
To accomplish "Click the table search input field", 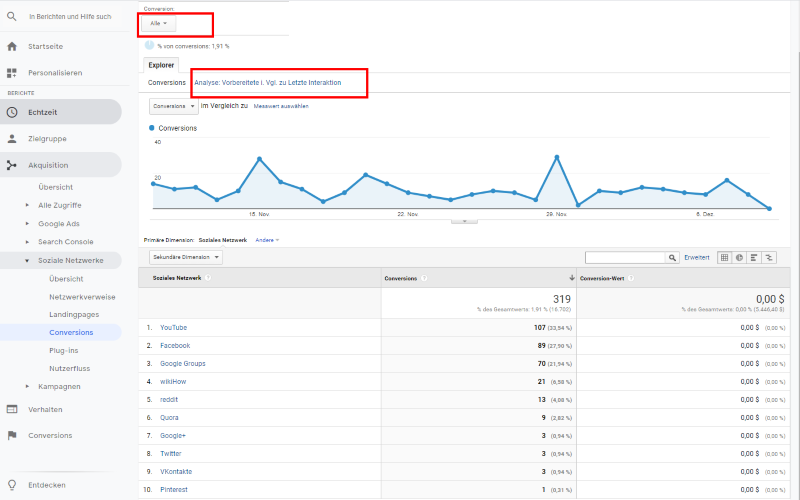I will coord(625,257).
